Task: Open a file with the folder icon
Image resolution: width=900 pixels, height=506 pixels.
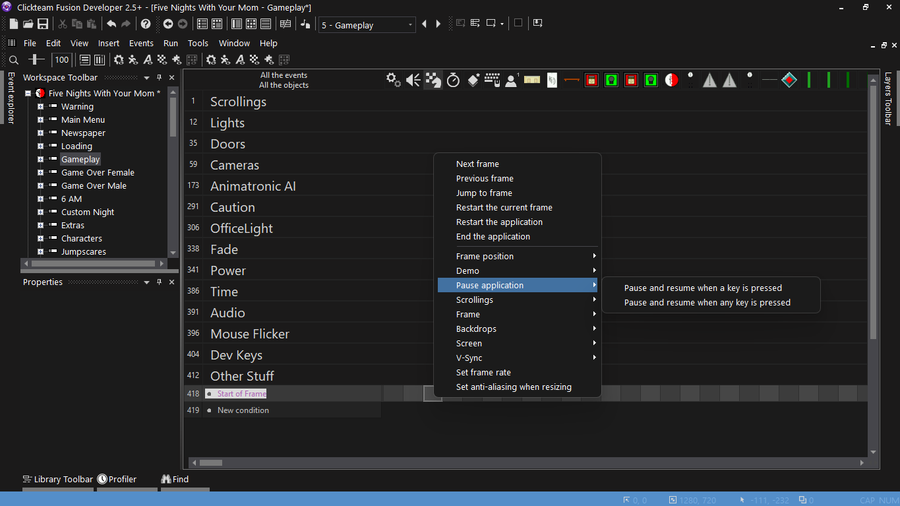Action: coord(28,24)
